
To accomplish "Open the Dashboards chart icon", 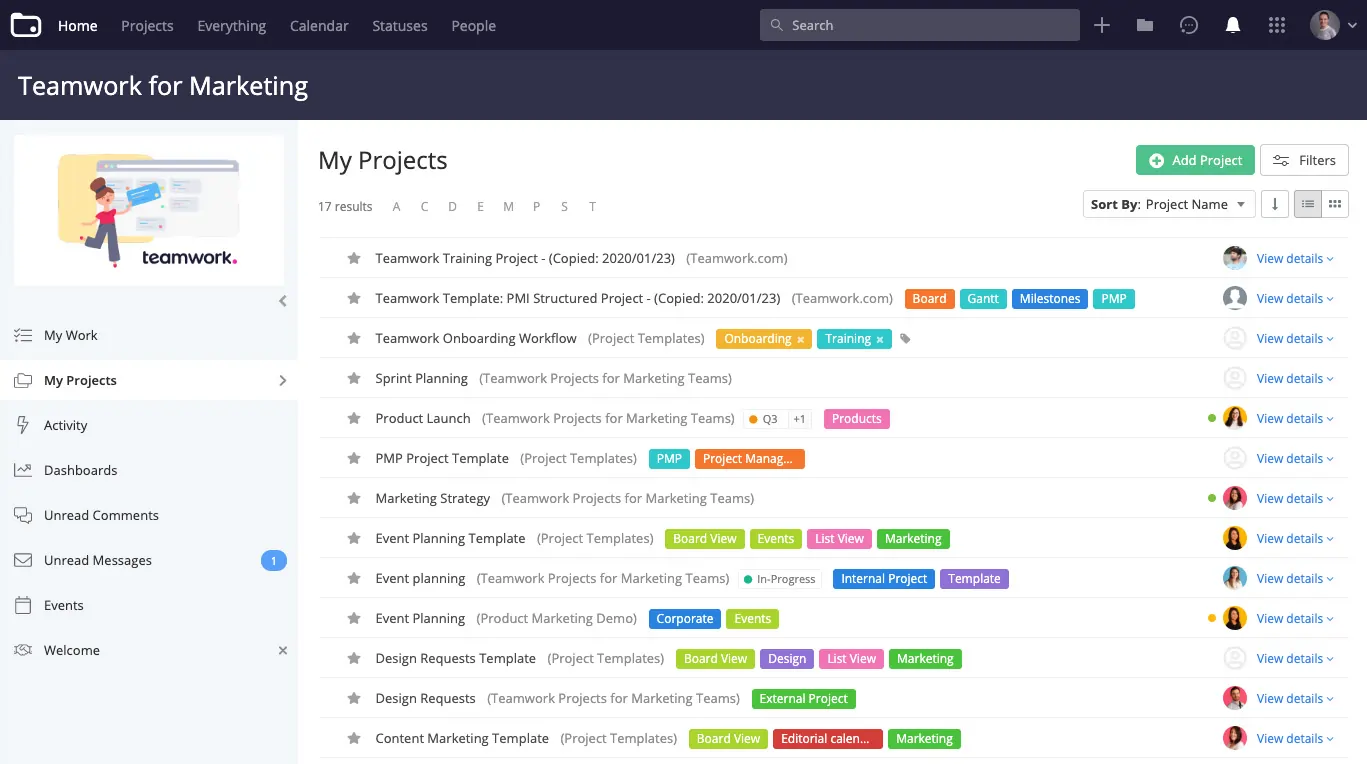I will (23, 470).
